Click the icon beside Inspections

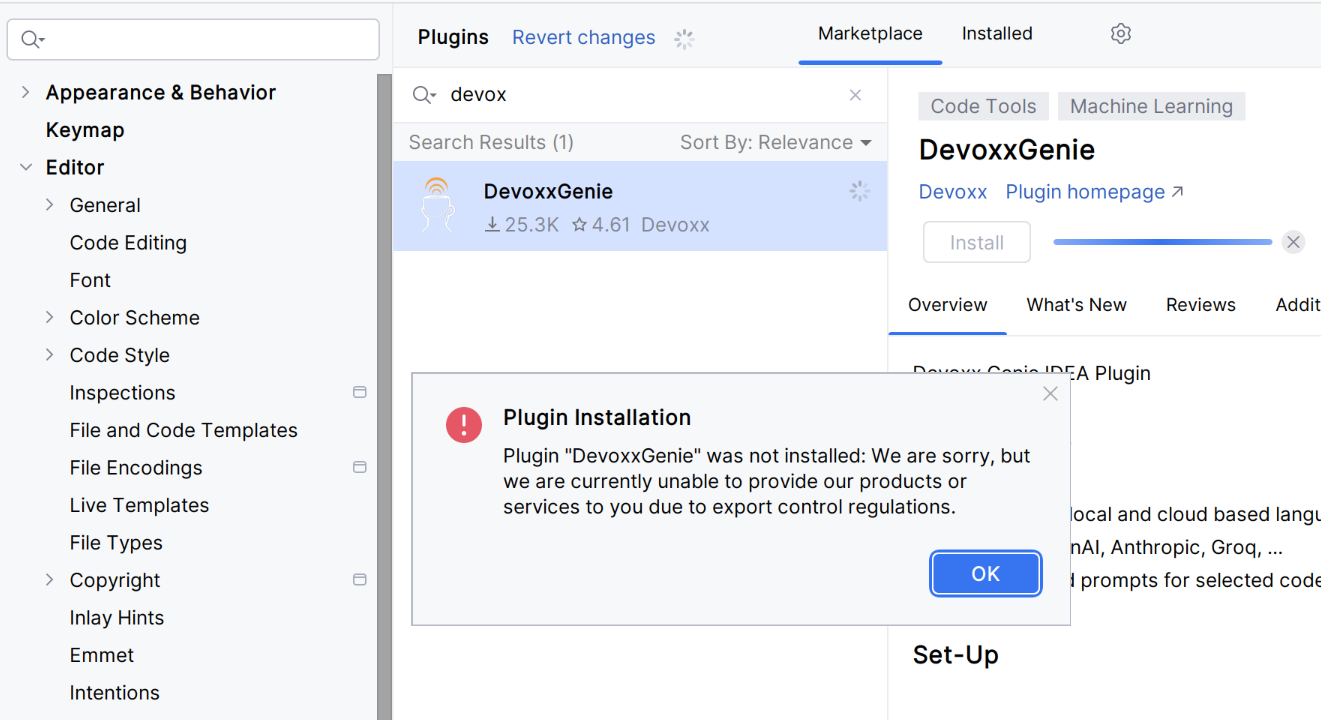pyautogui.click(x=360, y=392)
